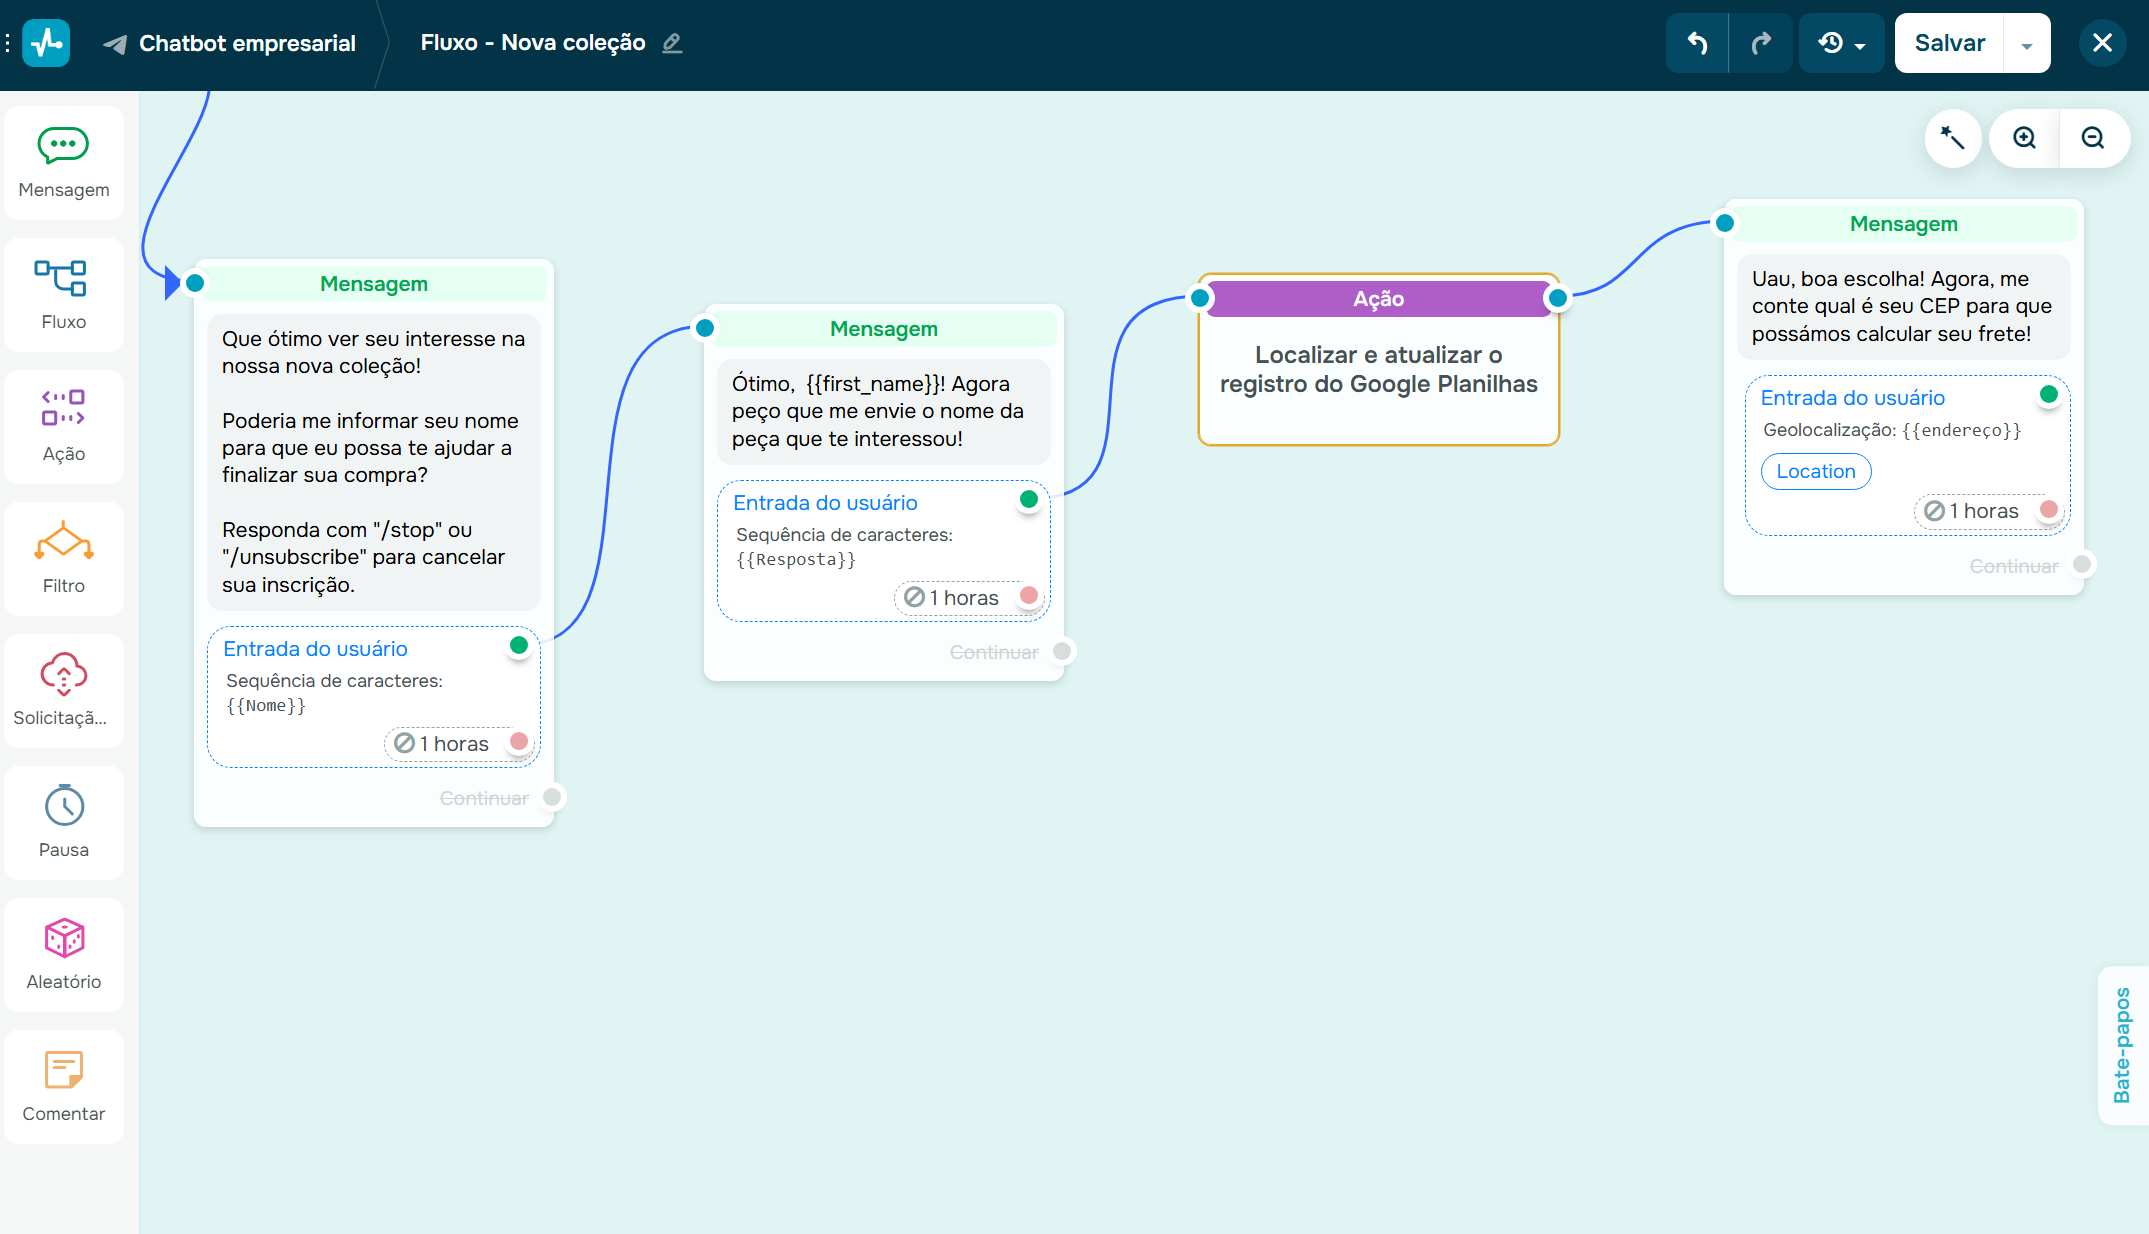The width and height of the screenshot is (2149, 1234).
Task: Select the Comentar note icon
Action: point(63,1070)
